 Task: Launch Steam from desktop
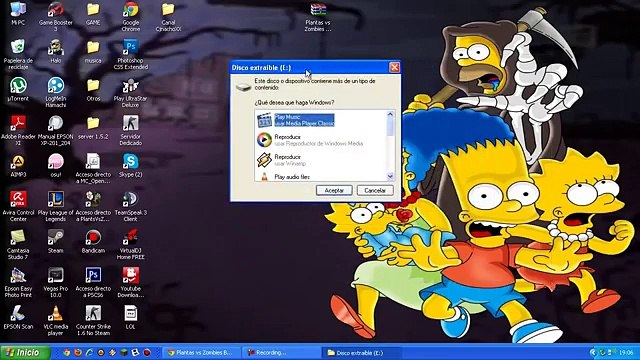coord(56,241)
